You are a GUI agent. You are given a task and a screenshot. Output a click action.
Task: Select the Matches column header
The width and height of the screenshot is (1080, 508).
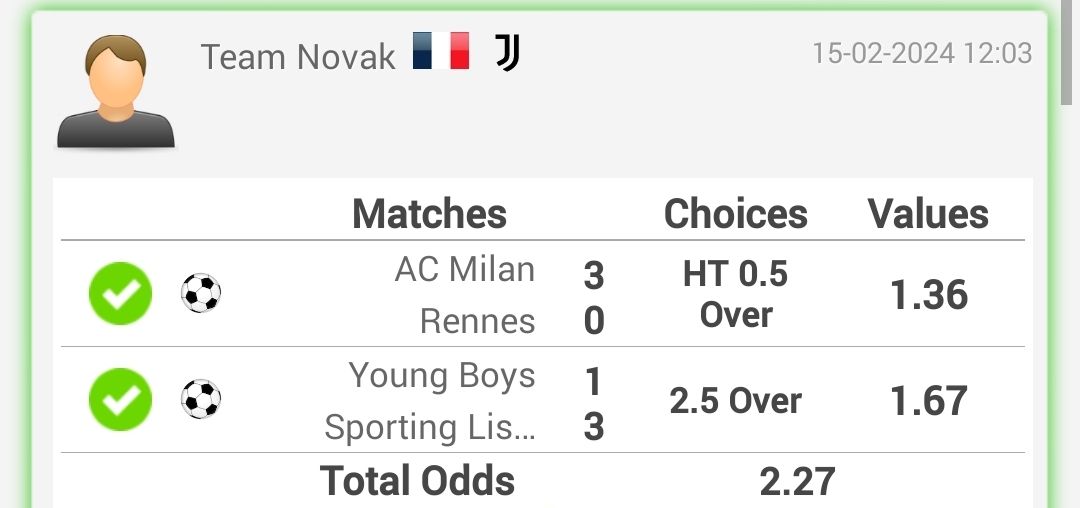click(x=430, y=213)
